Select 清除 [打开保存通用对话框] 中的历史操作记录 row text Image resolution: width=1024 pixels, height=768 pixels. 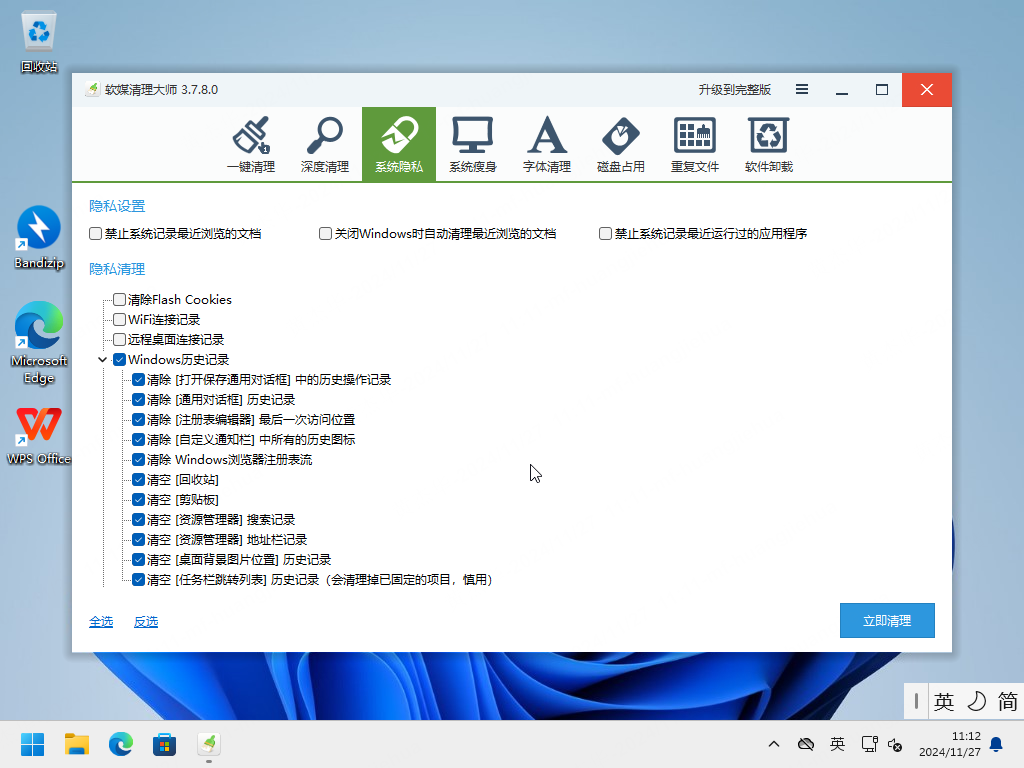tap(269, 379)
